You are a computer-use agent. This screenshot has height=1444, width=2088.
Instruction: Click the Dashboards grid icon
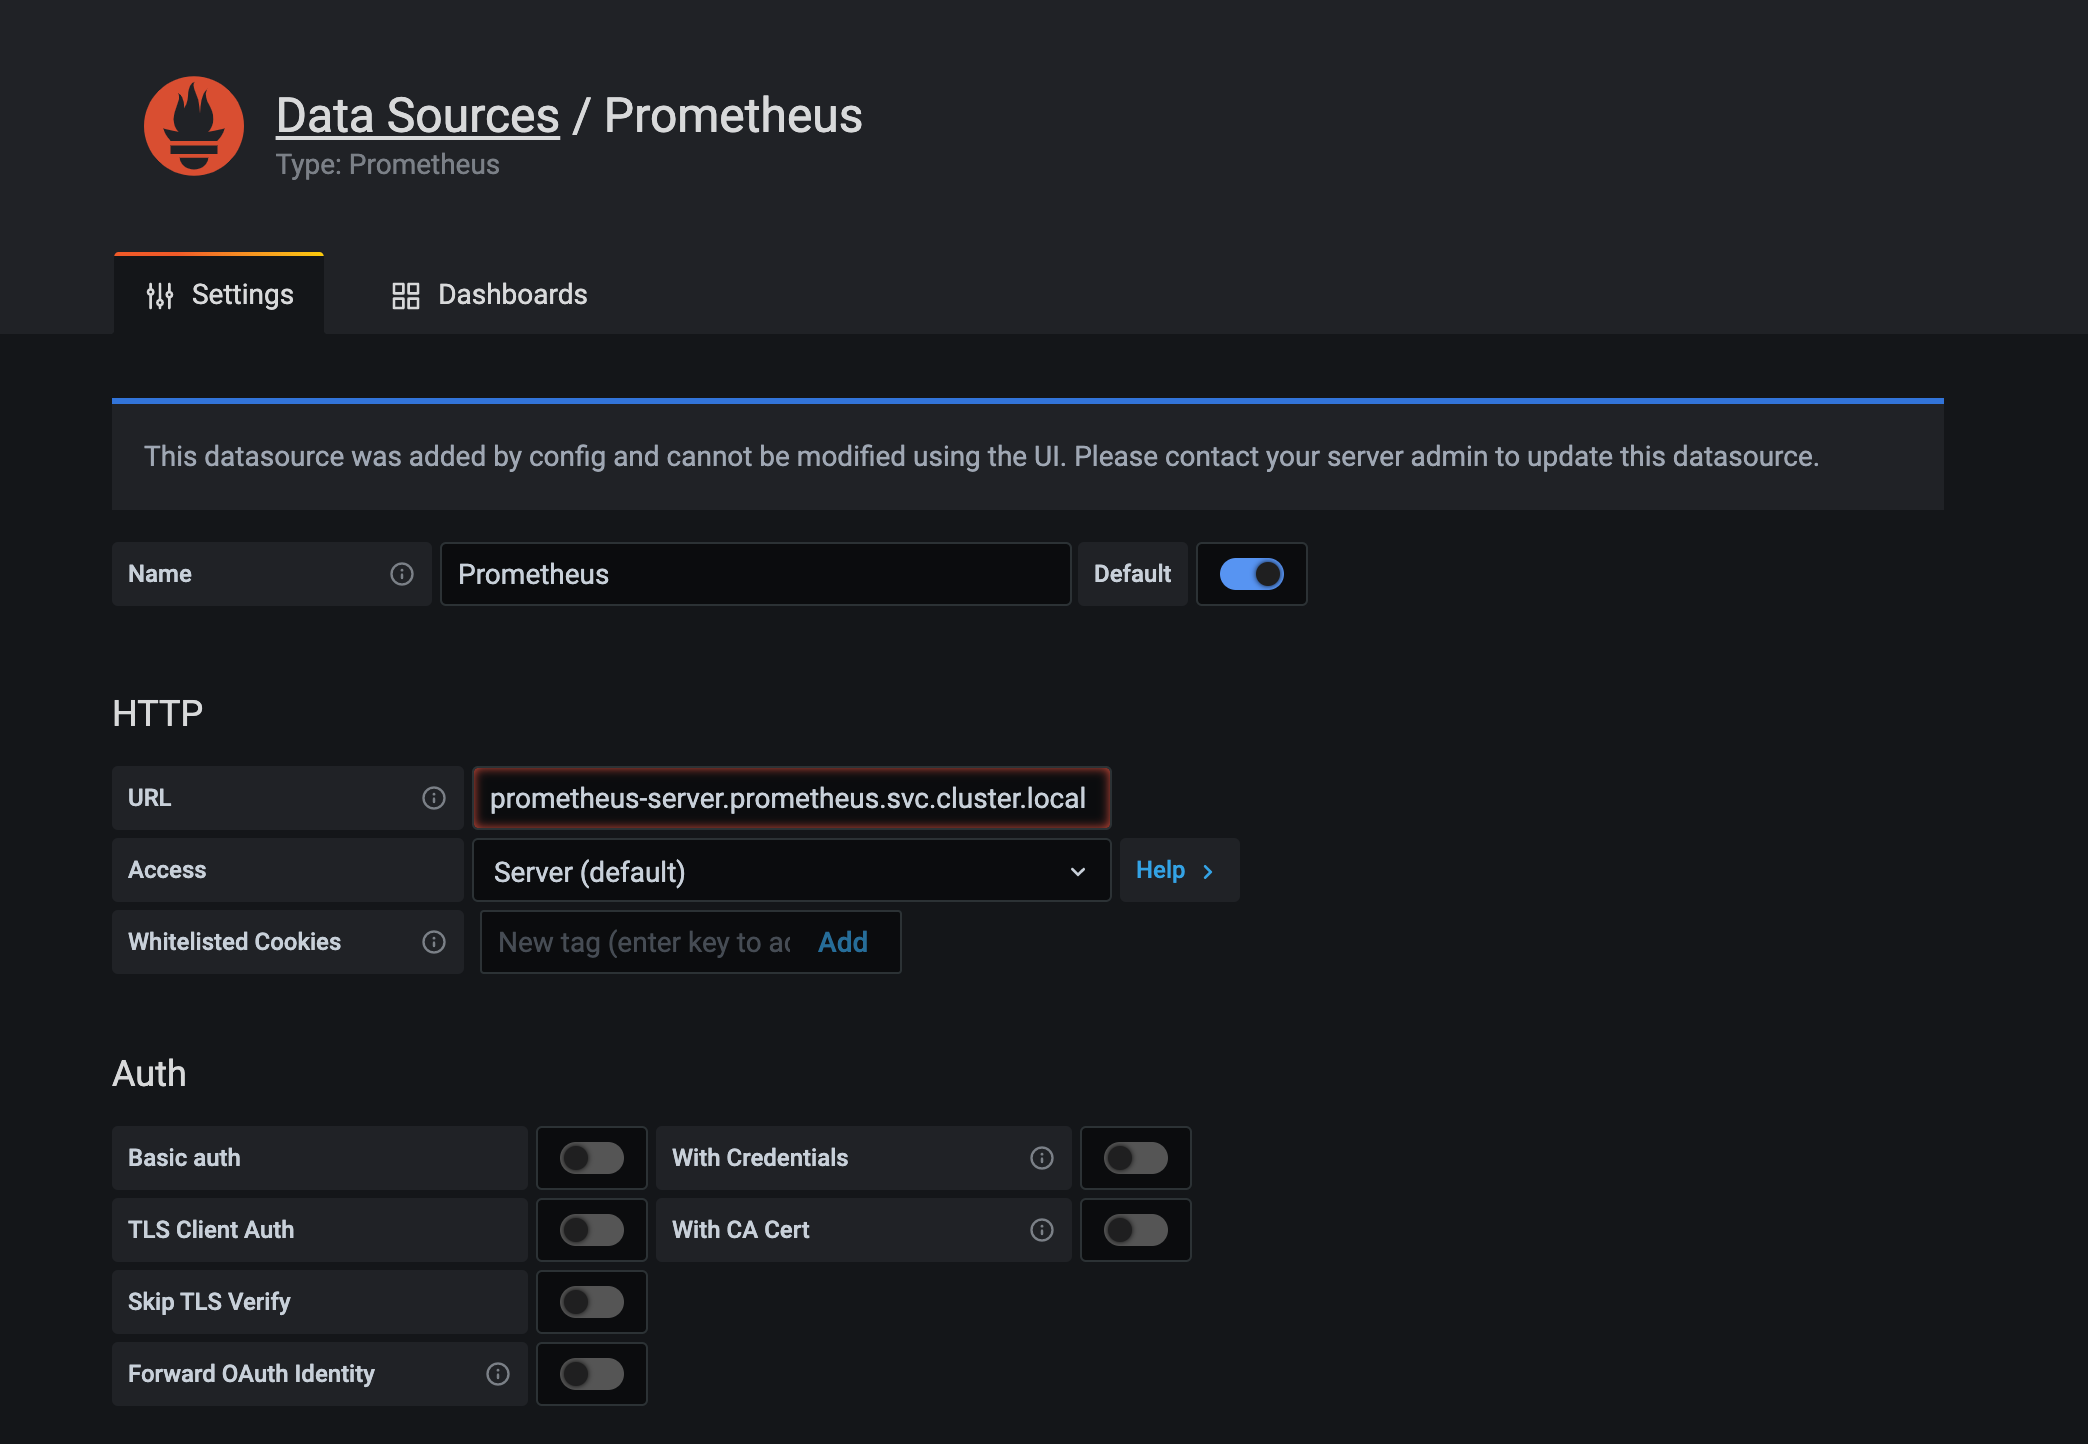[405, 295]
